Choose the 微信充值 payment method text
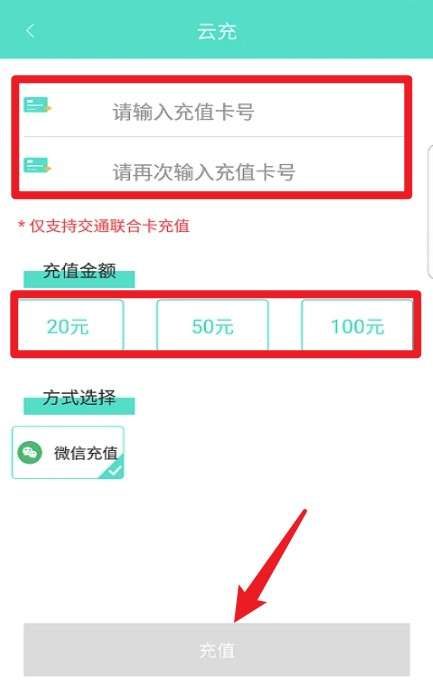This screenshot has height=696, width=433. [x=86, y=453]
